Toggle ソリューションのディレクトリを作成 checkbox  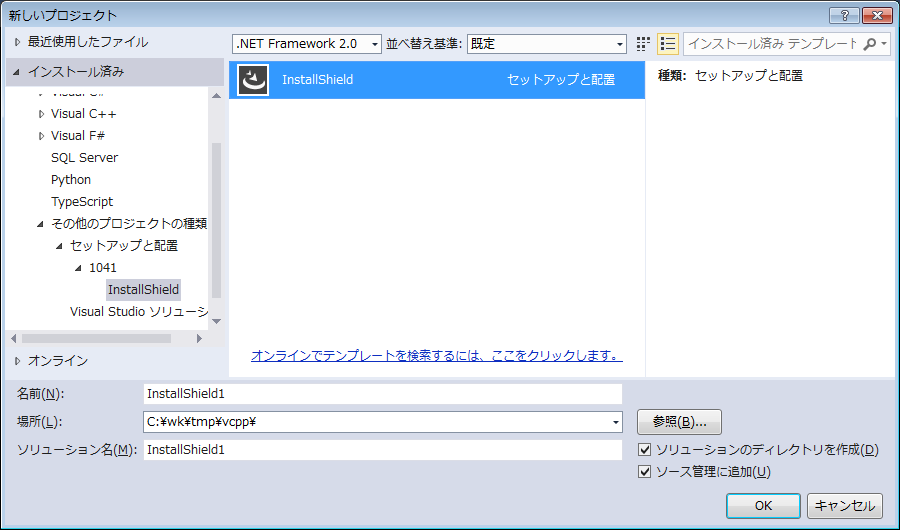pyautogui.click(x=645, y=450)
